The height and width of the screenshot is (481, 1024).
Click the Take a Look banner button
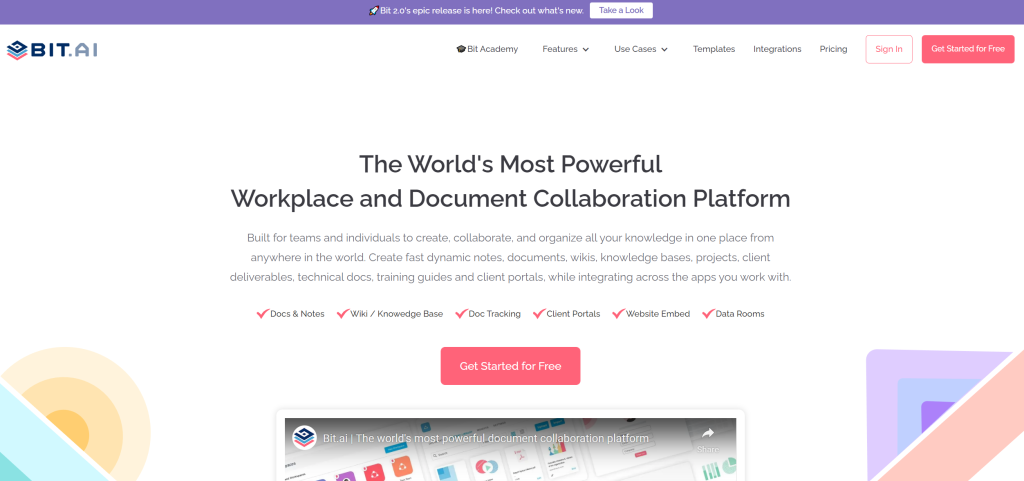[621, 10]
